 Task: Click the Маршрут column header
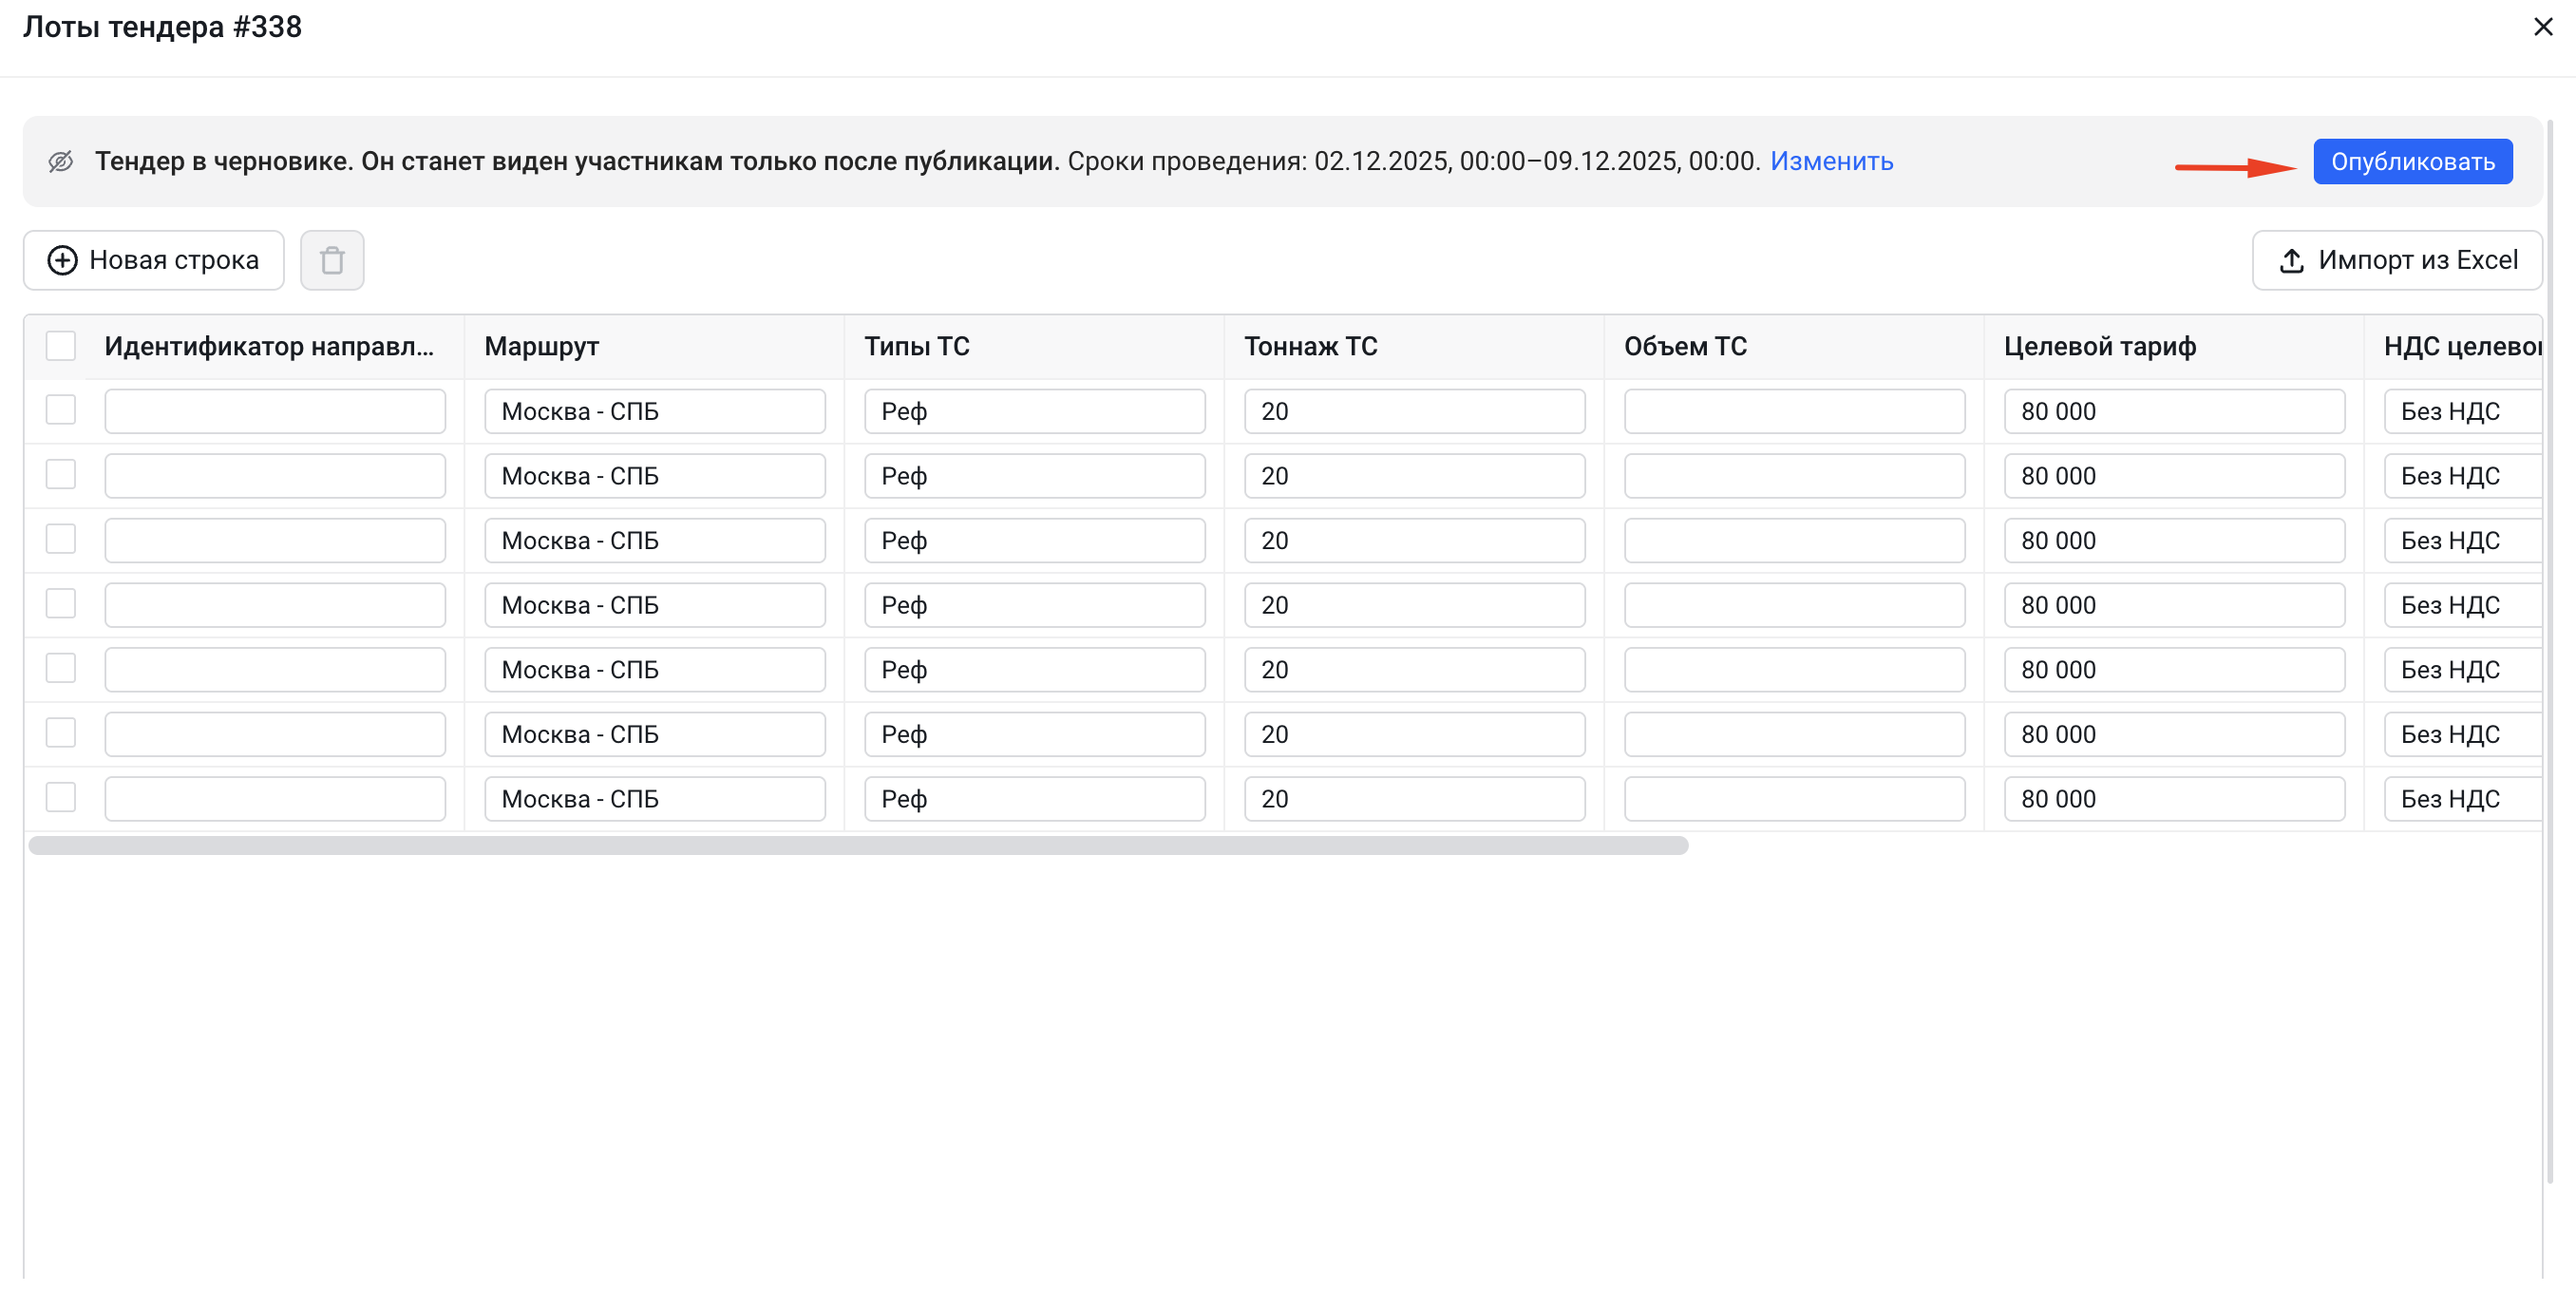pos(542,346)
